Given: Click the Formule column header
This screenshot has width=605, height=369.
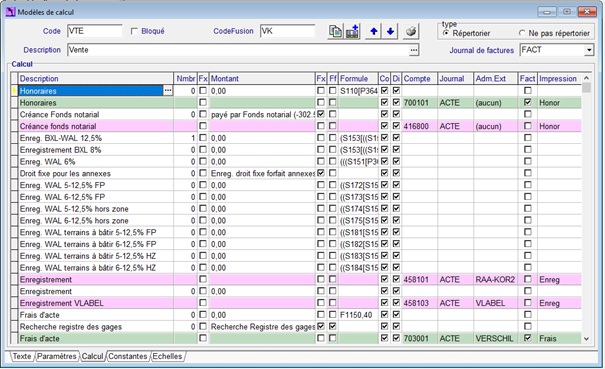Looking at the screenshot, I should [358, 79].
